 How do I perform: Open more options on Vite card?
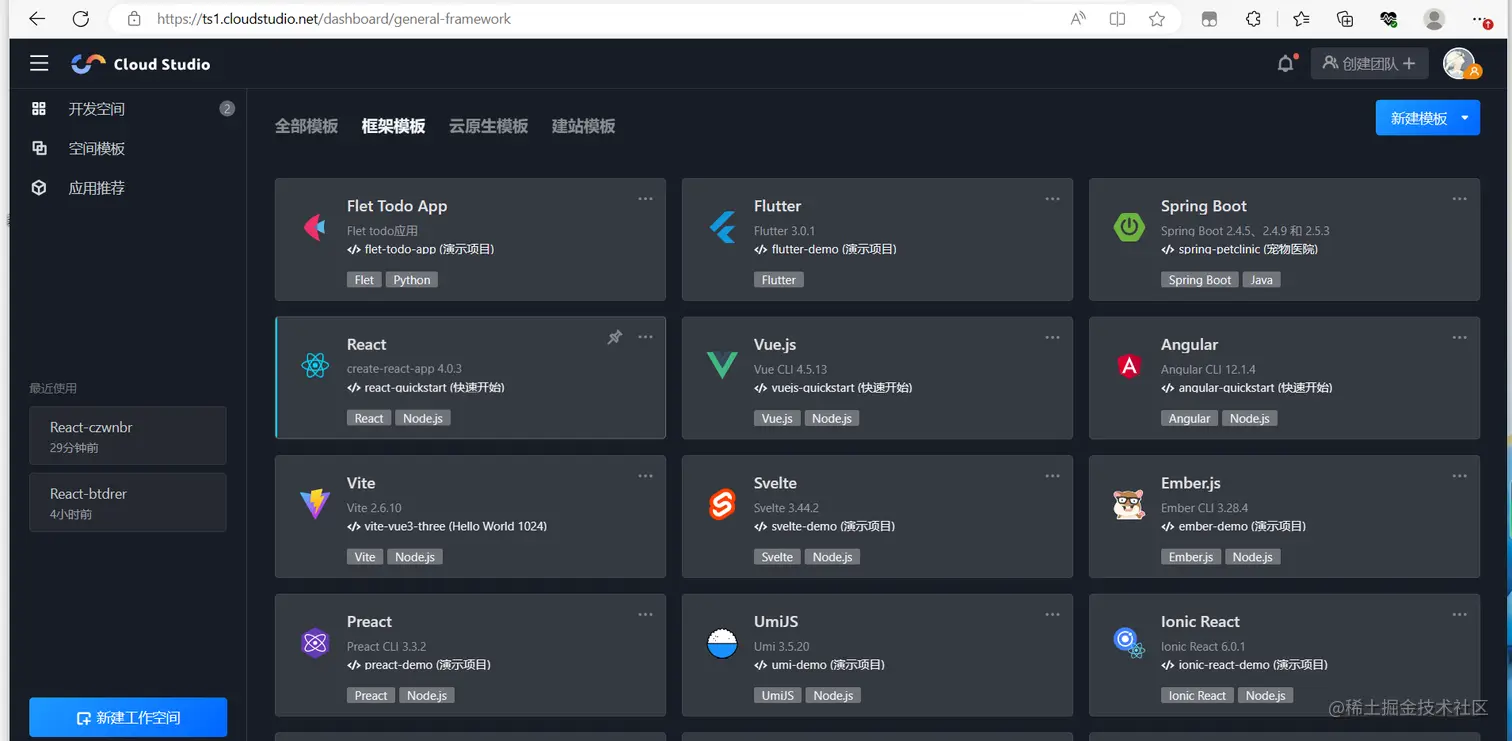(646, 476)
